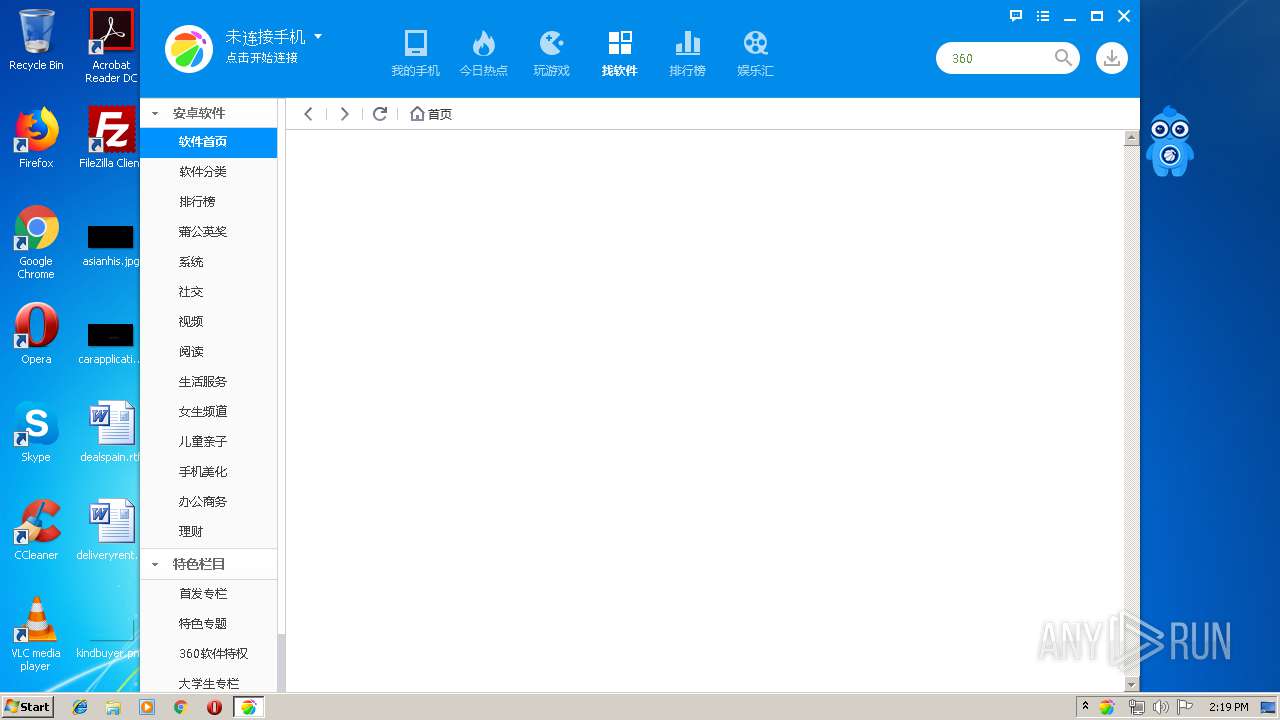Go forward with the right arrow

(344, 114)
